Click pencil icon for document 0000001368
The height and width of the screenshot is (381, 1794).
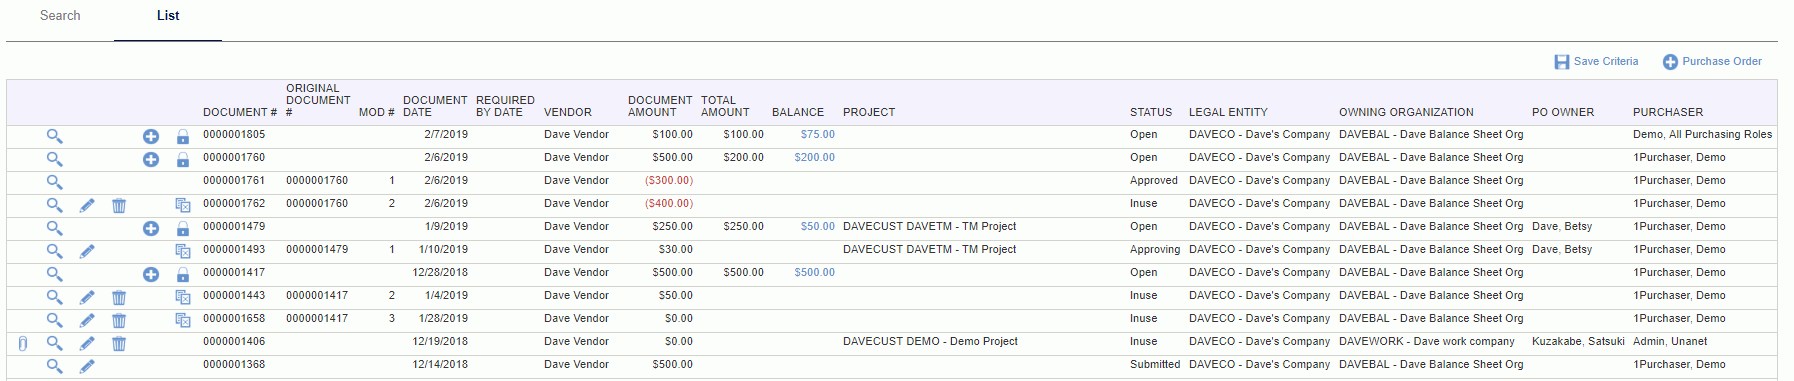[87, 366]
